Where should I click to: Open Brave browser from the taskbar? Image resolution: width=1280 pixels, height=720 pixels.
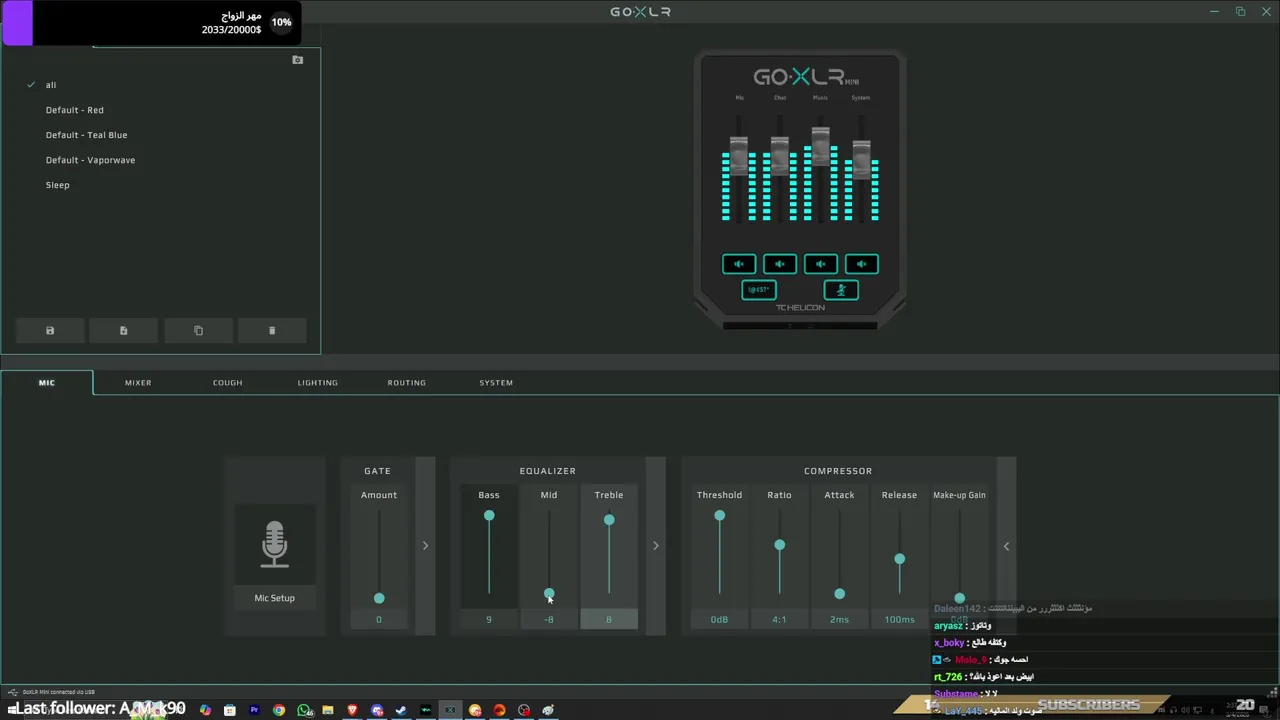[352, 710]
